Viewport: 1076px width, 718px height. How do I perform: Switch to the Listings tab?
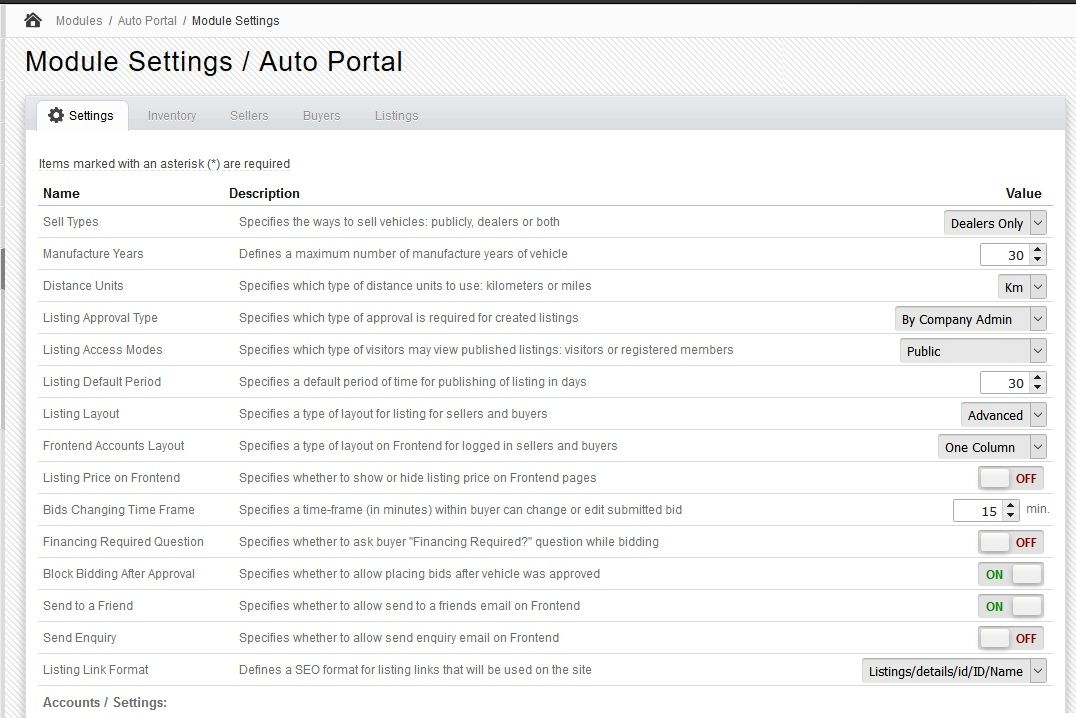(x=397, y=115)
